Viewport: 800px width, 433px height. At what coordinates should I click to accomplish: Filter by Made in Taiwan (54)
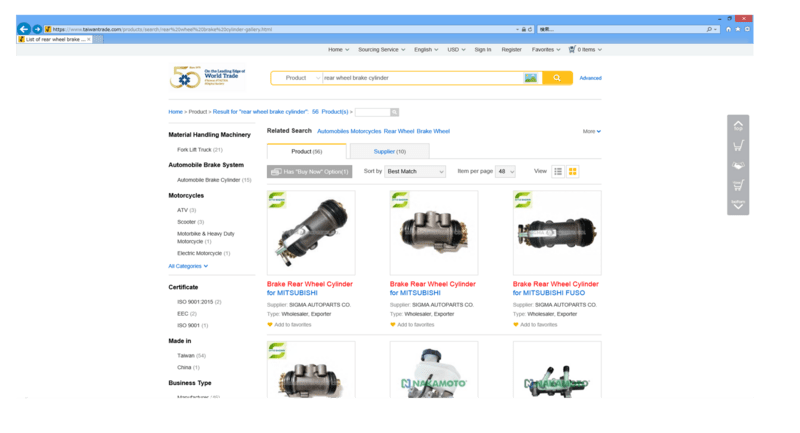[x=191, y=355]
